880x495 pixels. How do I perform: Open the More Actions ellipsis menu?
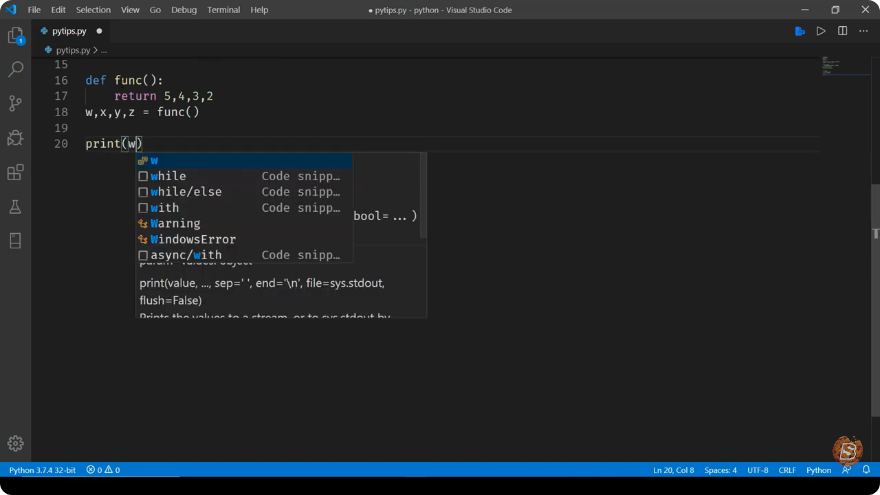click(863, 31)
